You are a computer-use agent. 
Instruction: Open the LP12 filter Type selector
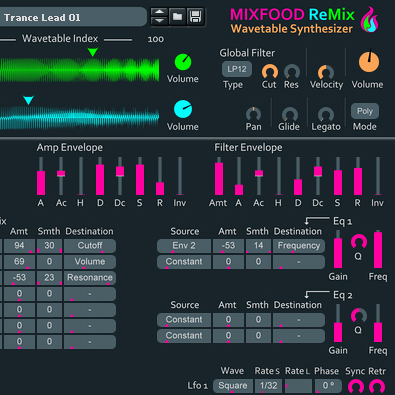[x=237, y=69]
